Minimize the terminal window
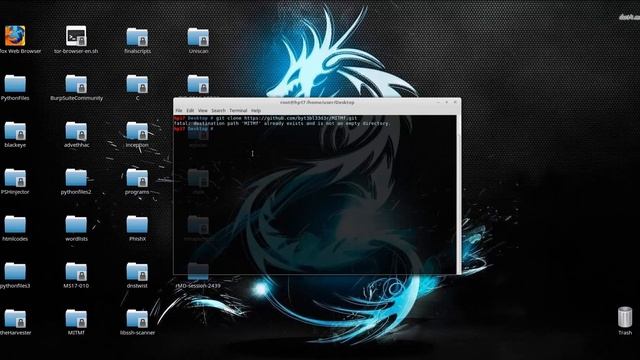The width and height of the screenshot is (640, 360). click(438, 102)
